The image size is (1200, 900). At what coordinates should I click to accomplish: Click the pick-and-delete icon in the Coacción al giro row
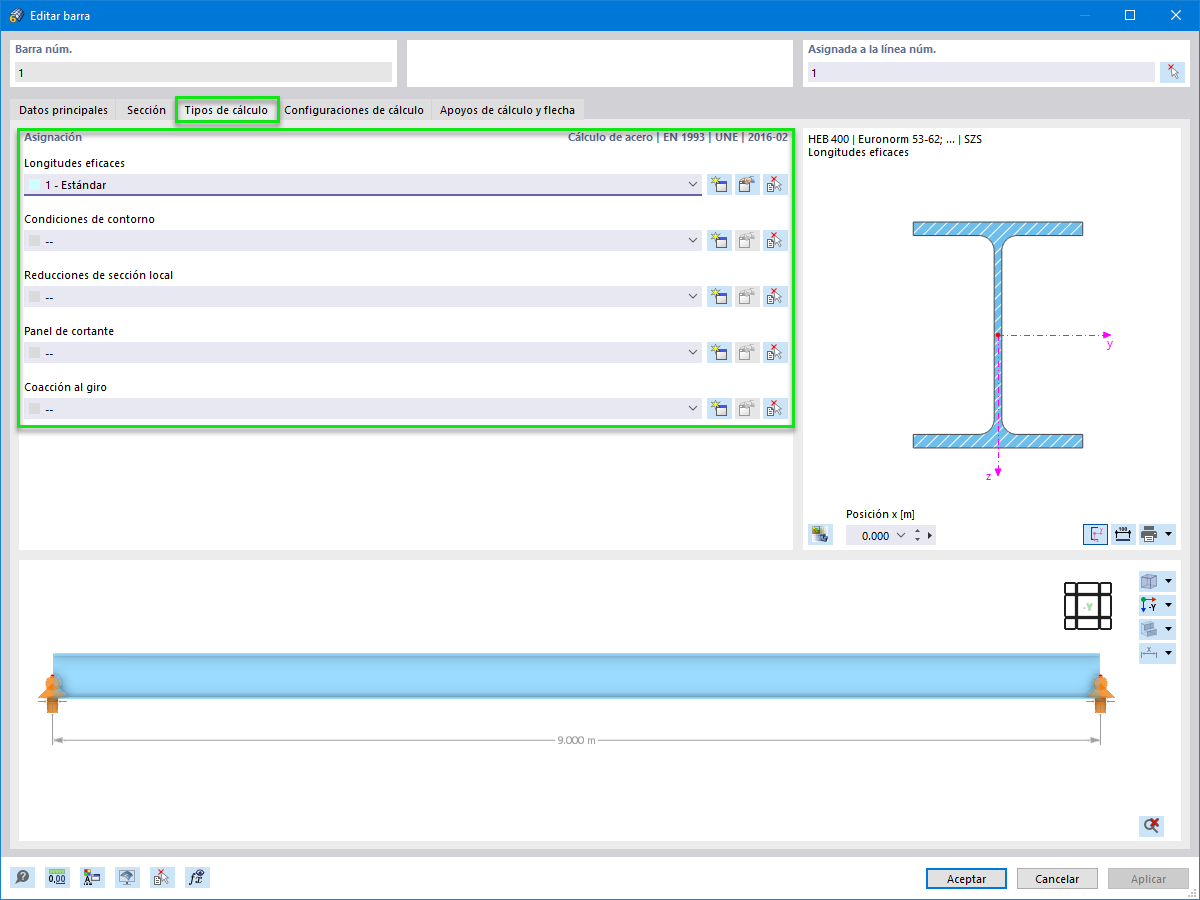click(x=775, y=408)
